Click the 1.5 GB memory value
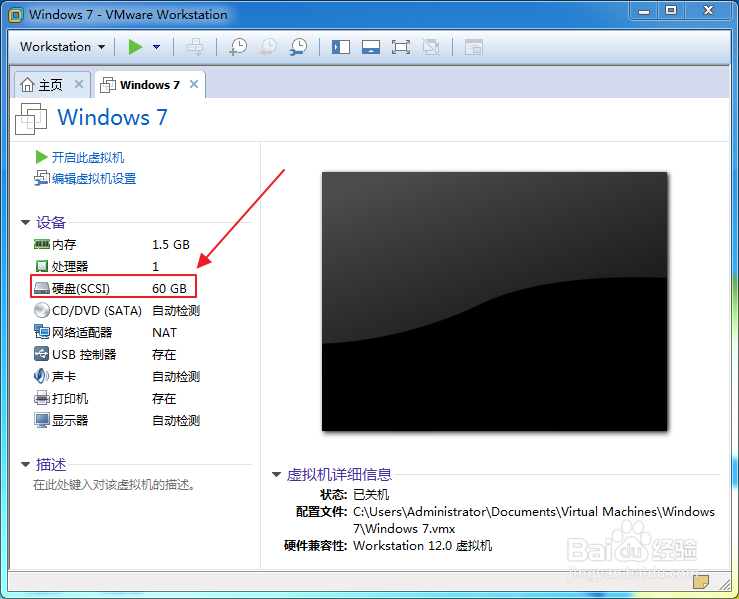 tap(171, 245)
